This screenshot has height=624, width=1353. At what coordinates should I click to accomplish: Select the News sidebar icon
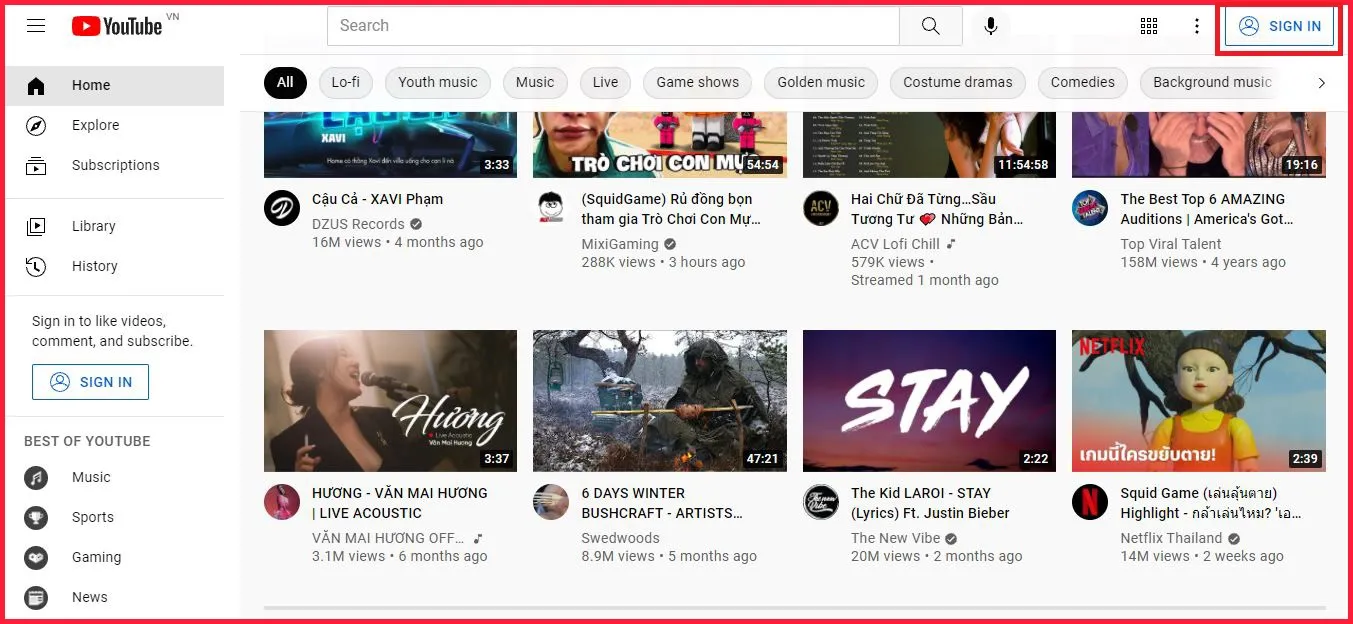point(36,597)
